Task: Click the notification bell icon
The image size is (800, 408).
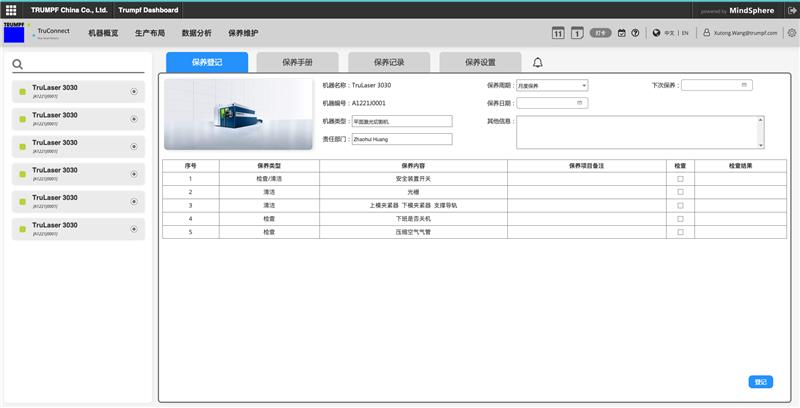Action: pos(538,62)
